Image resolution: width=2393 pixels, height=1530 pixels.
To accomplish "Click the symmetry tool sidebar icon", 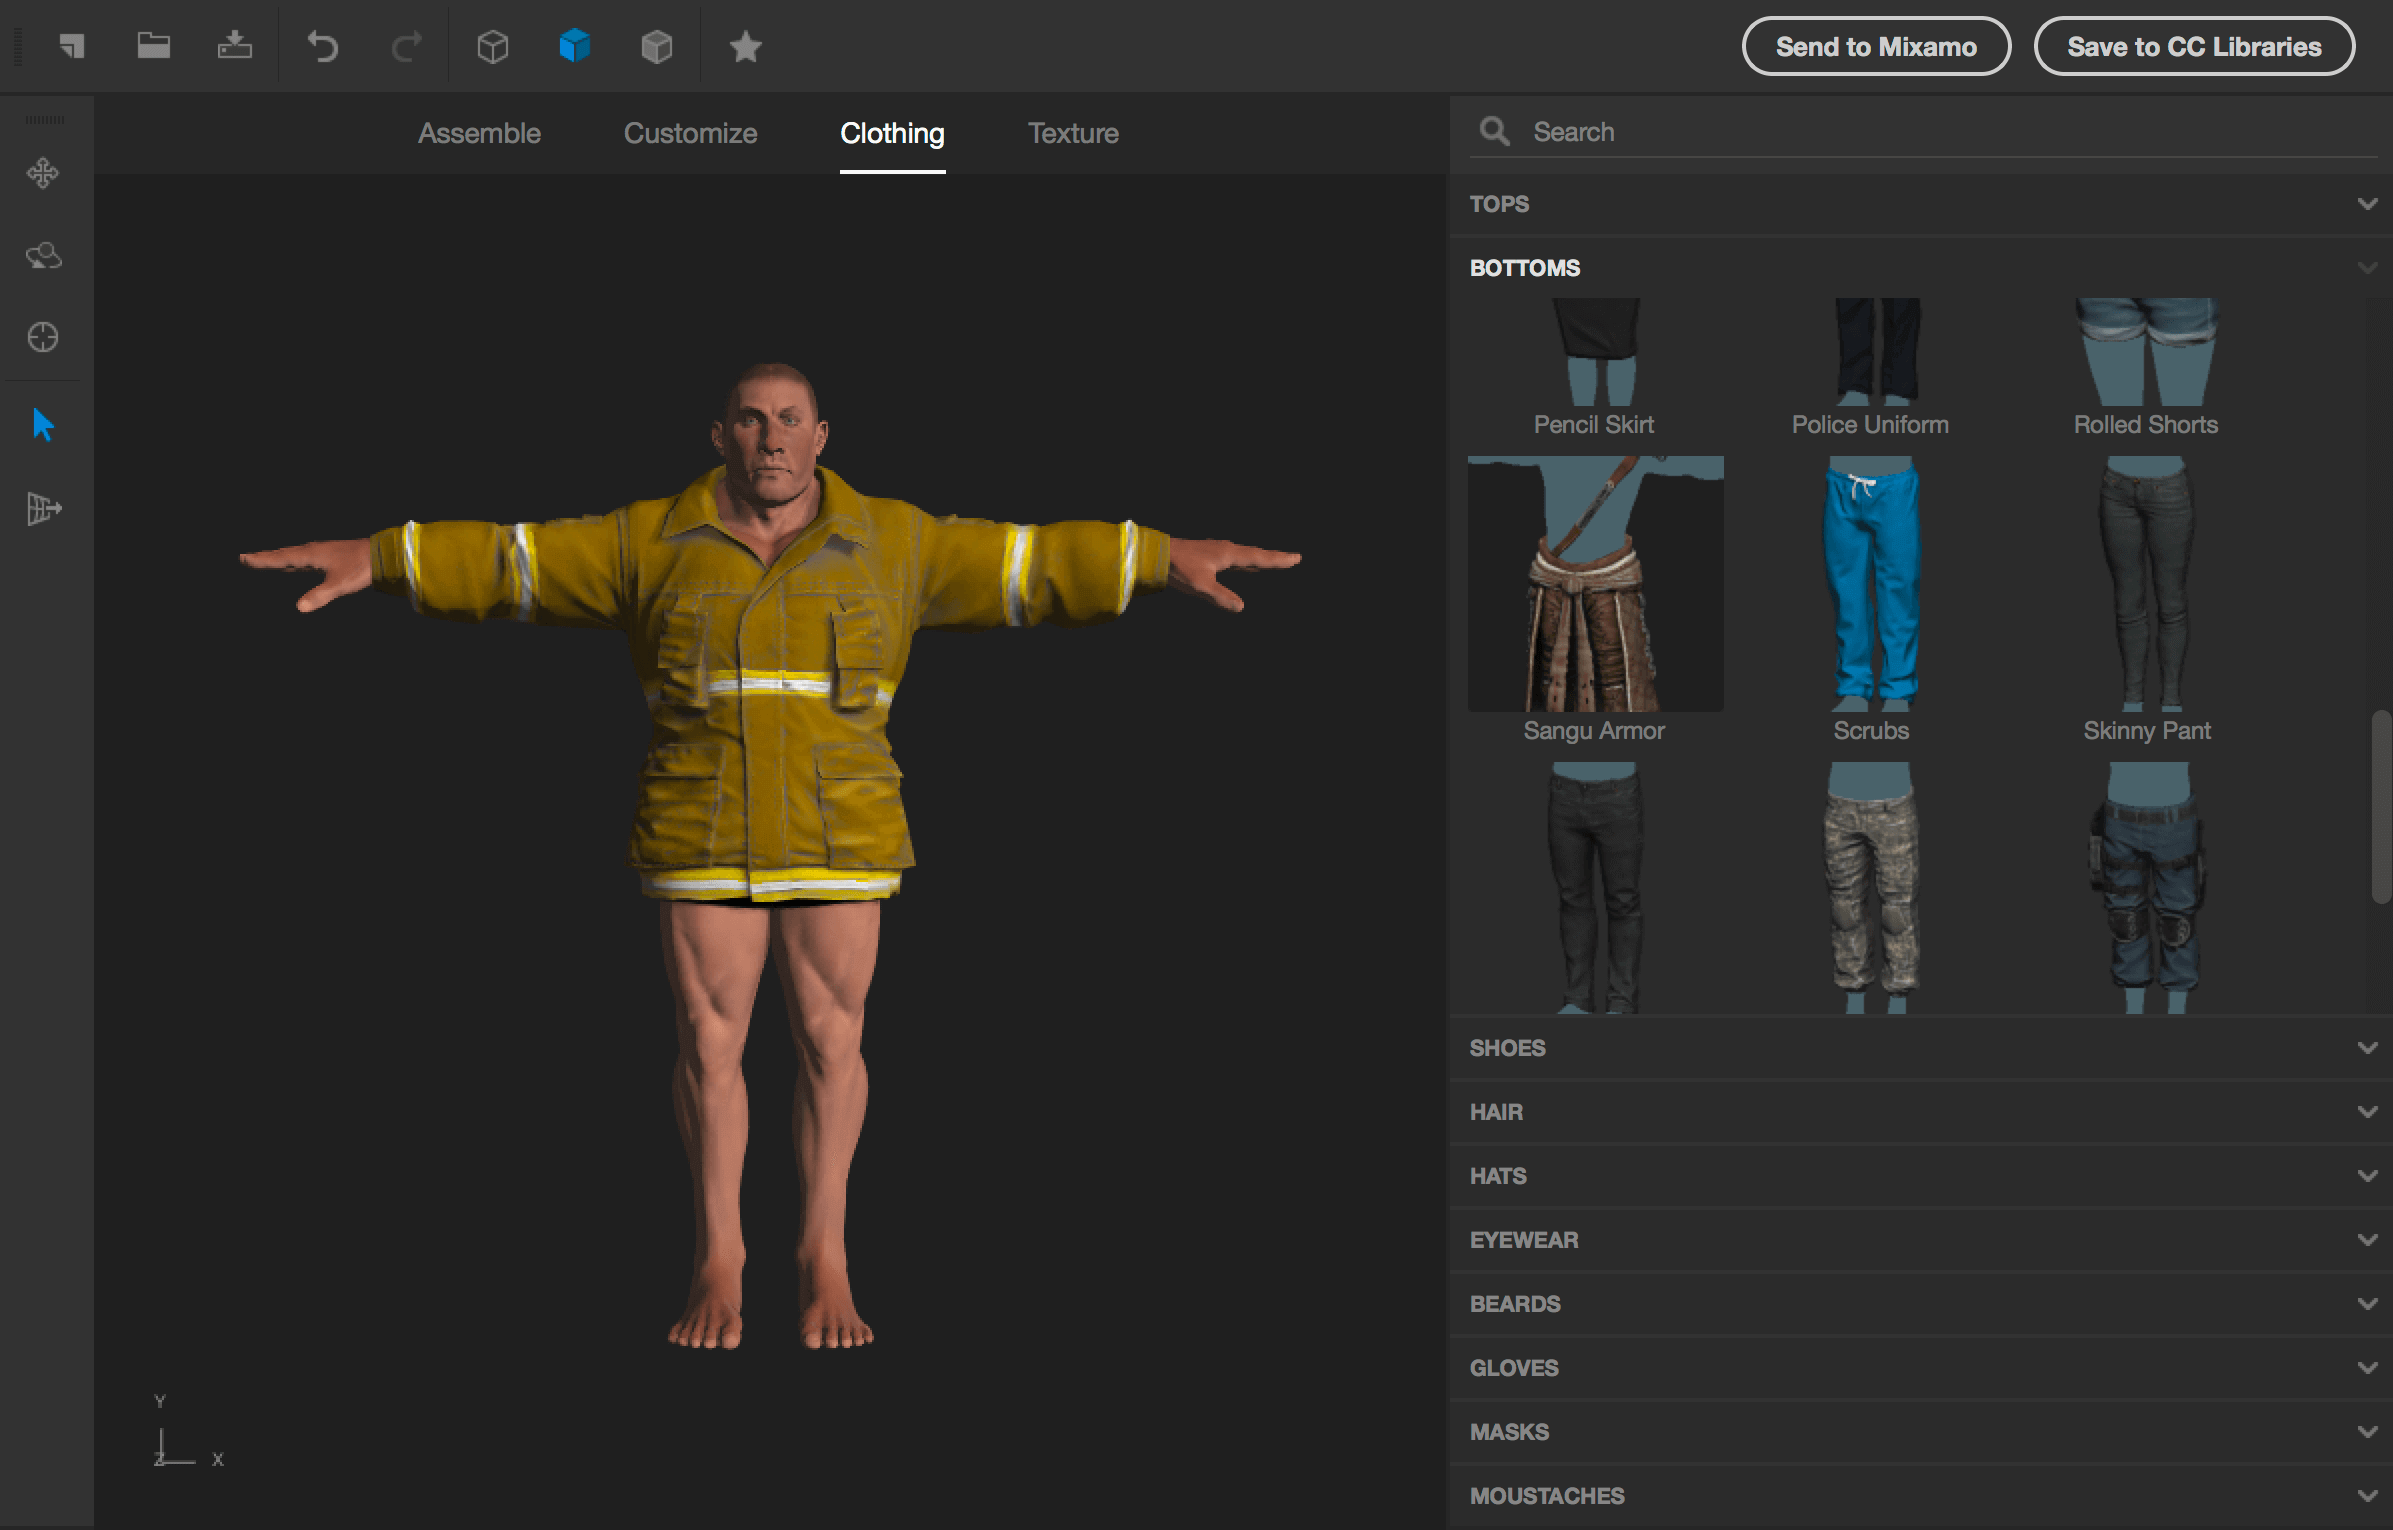I will click(x=44, y=508).
